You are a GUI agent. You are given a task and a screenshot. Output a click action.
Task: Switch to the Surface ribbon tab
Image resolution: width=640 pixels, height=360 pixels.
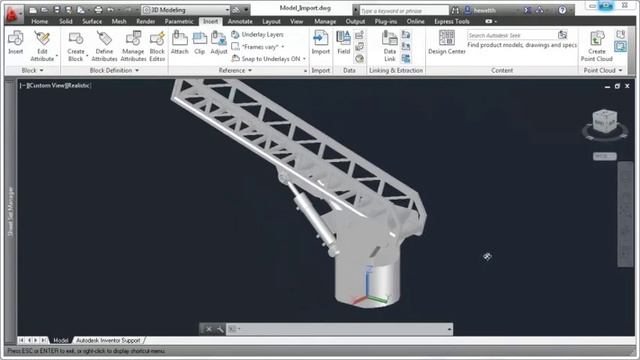92,22
